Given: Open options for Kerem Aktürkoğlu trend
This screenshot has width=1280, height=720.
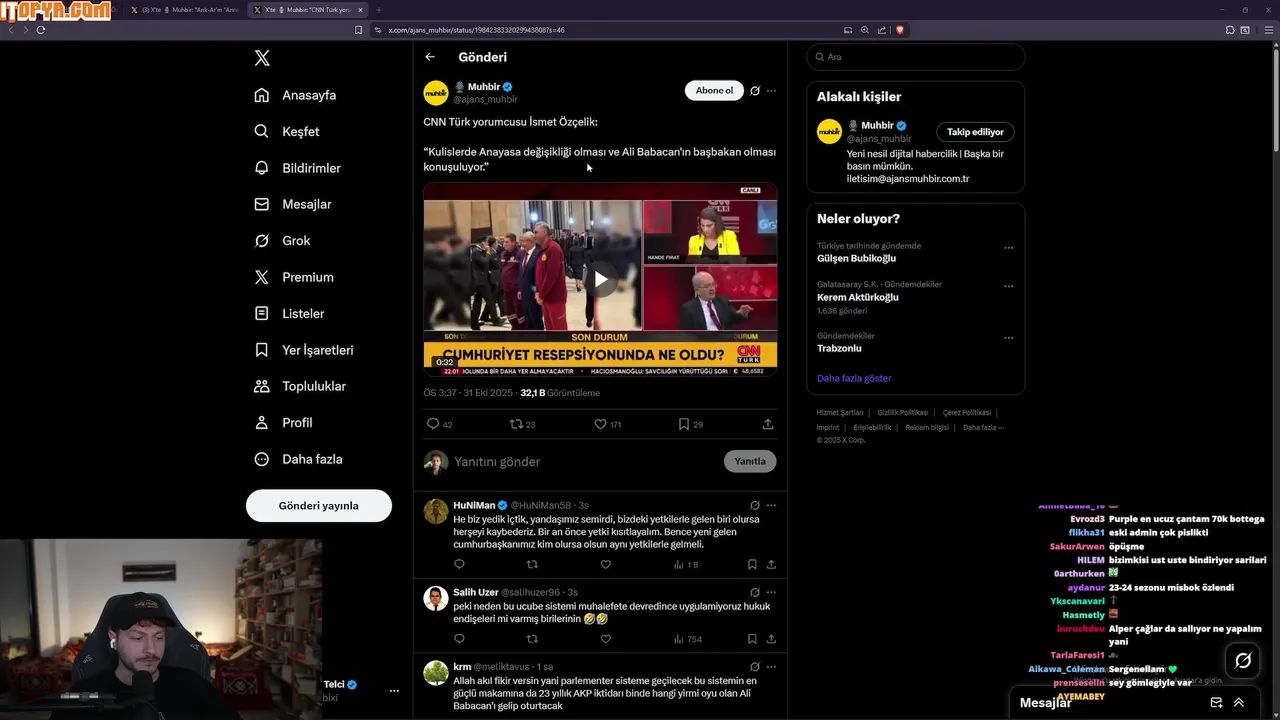Looking at the screenshot, I should (x=1008, y=285).
